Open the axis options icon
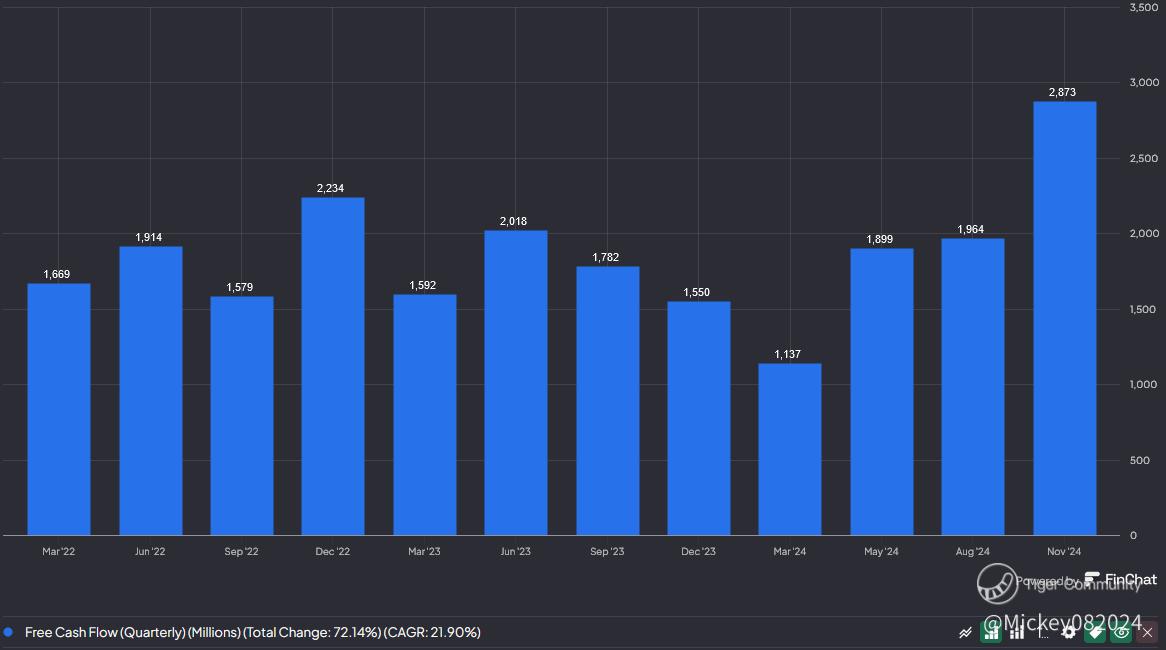This screenshot has width=1166, height=650. (1043, 633)
